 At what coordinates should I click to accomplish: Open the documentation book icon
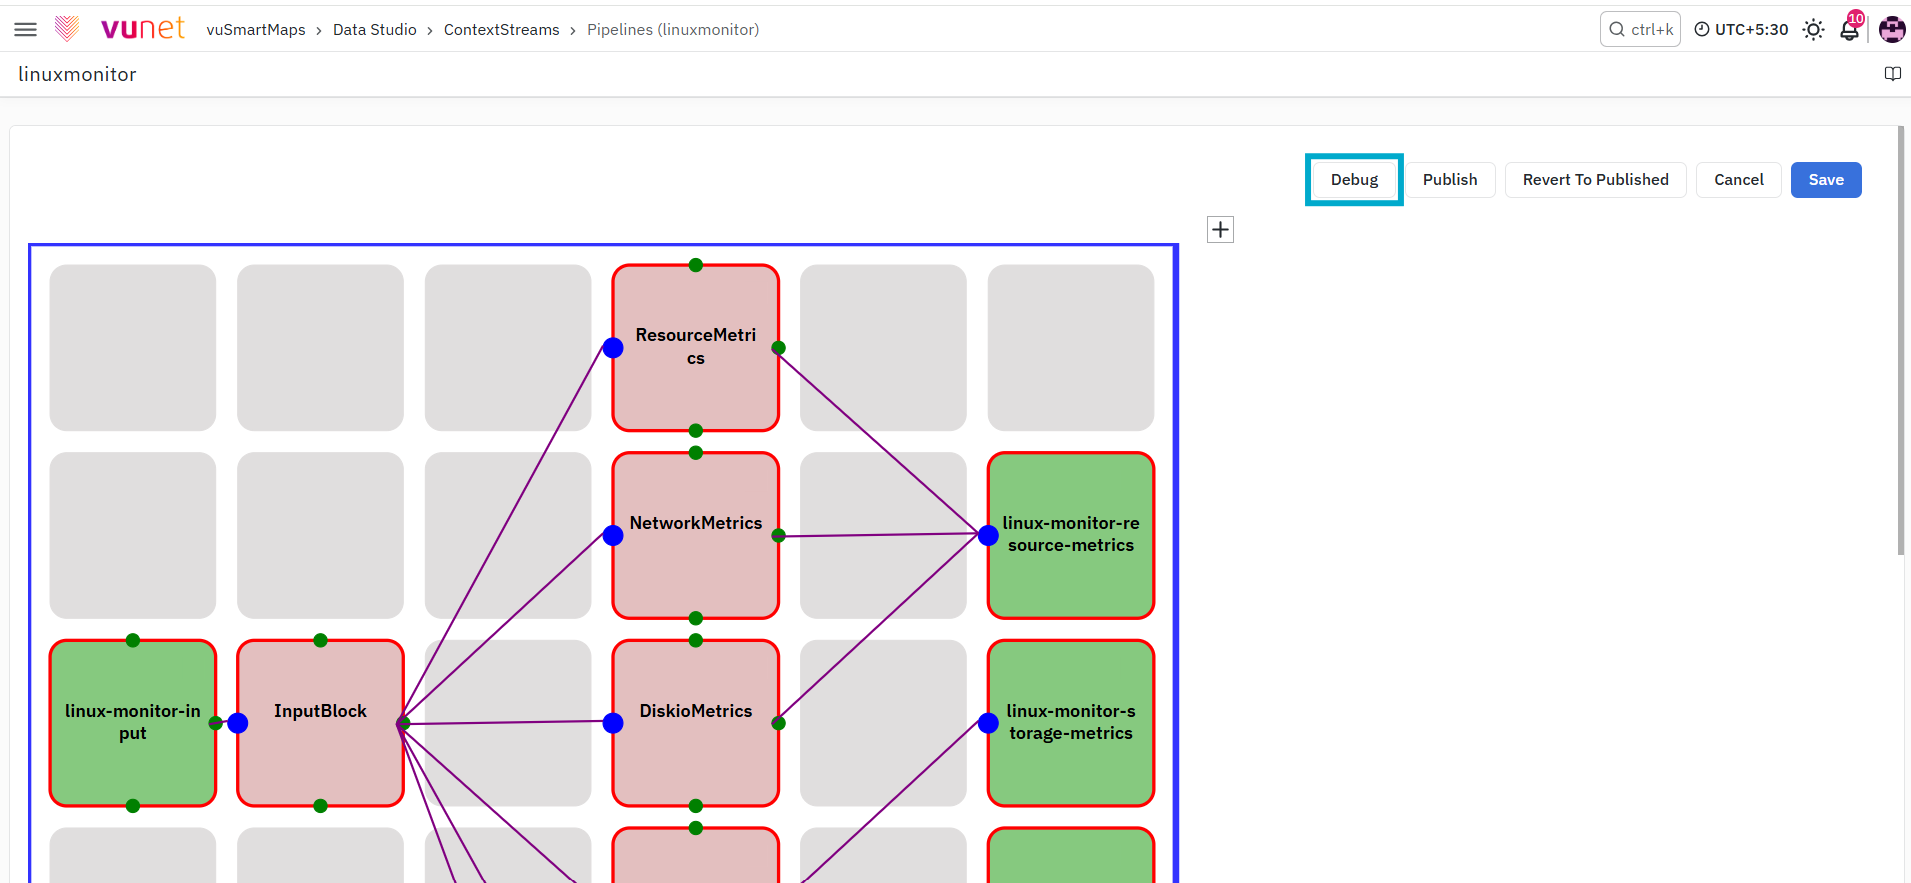tap(1892, 74)
